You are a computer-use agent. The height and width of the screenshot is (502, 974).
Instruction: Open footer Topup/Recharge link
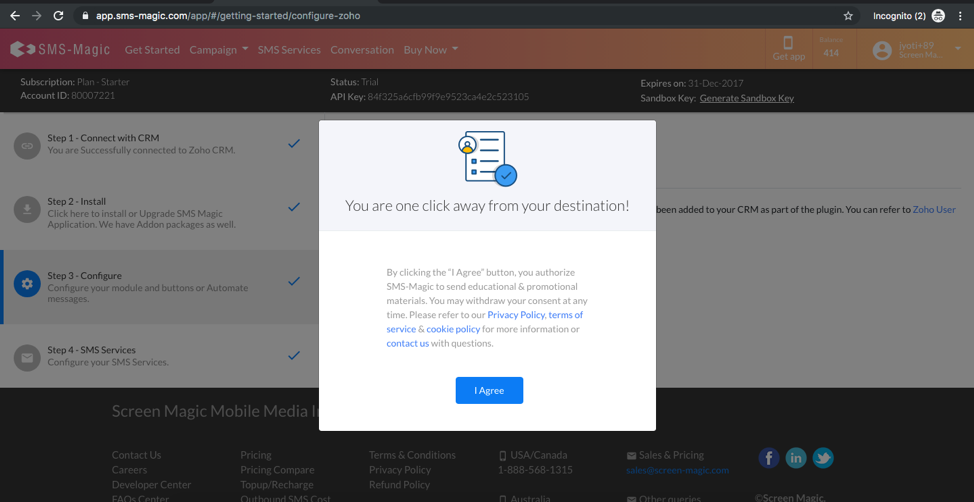[x=277, y=485]
